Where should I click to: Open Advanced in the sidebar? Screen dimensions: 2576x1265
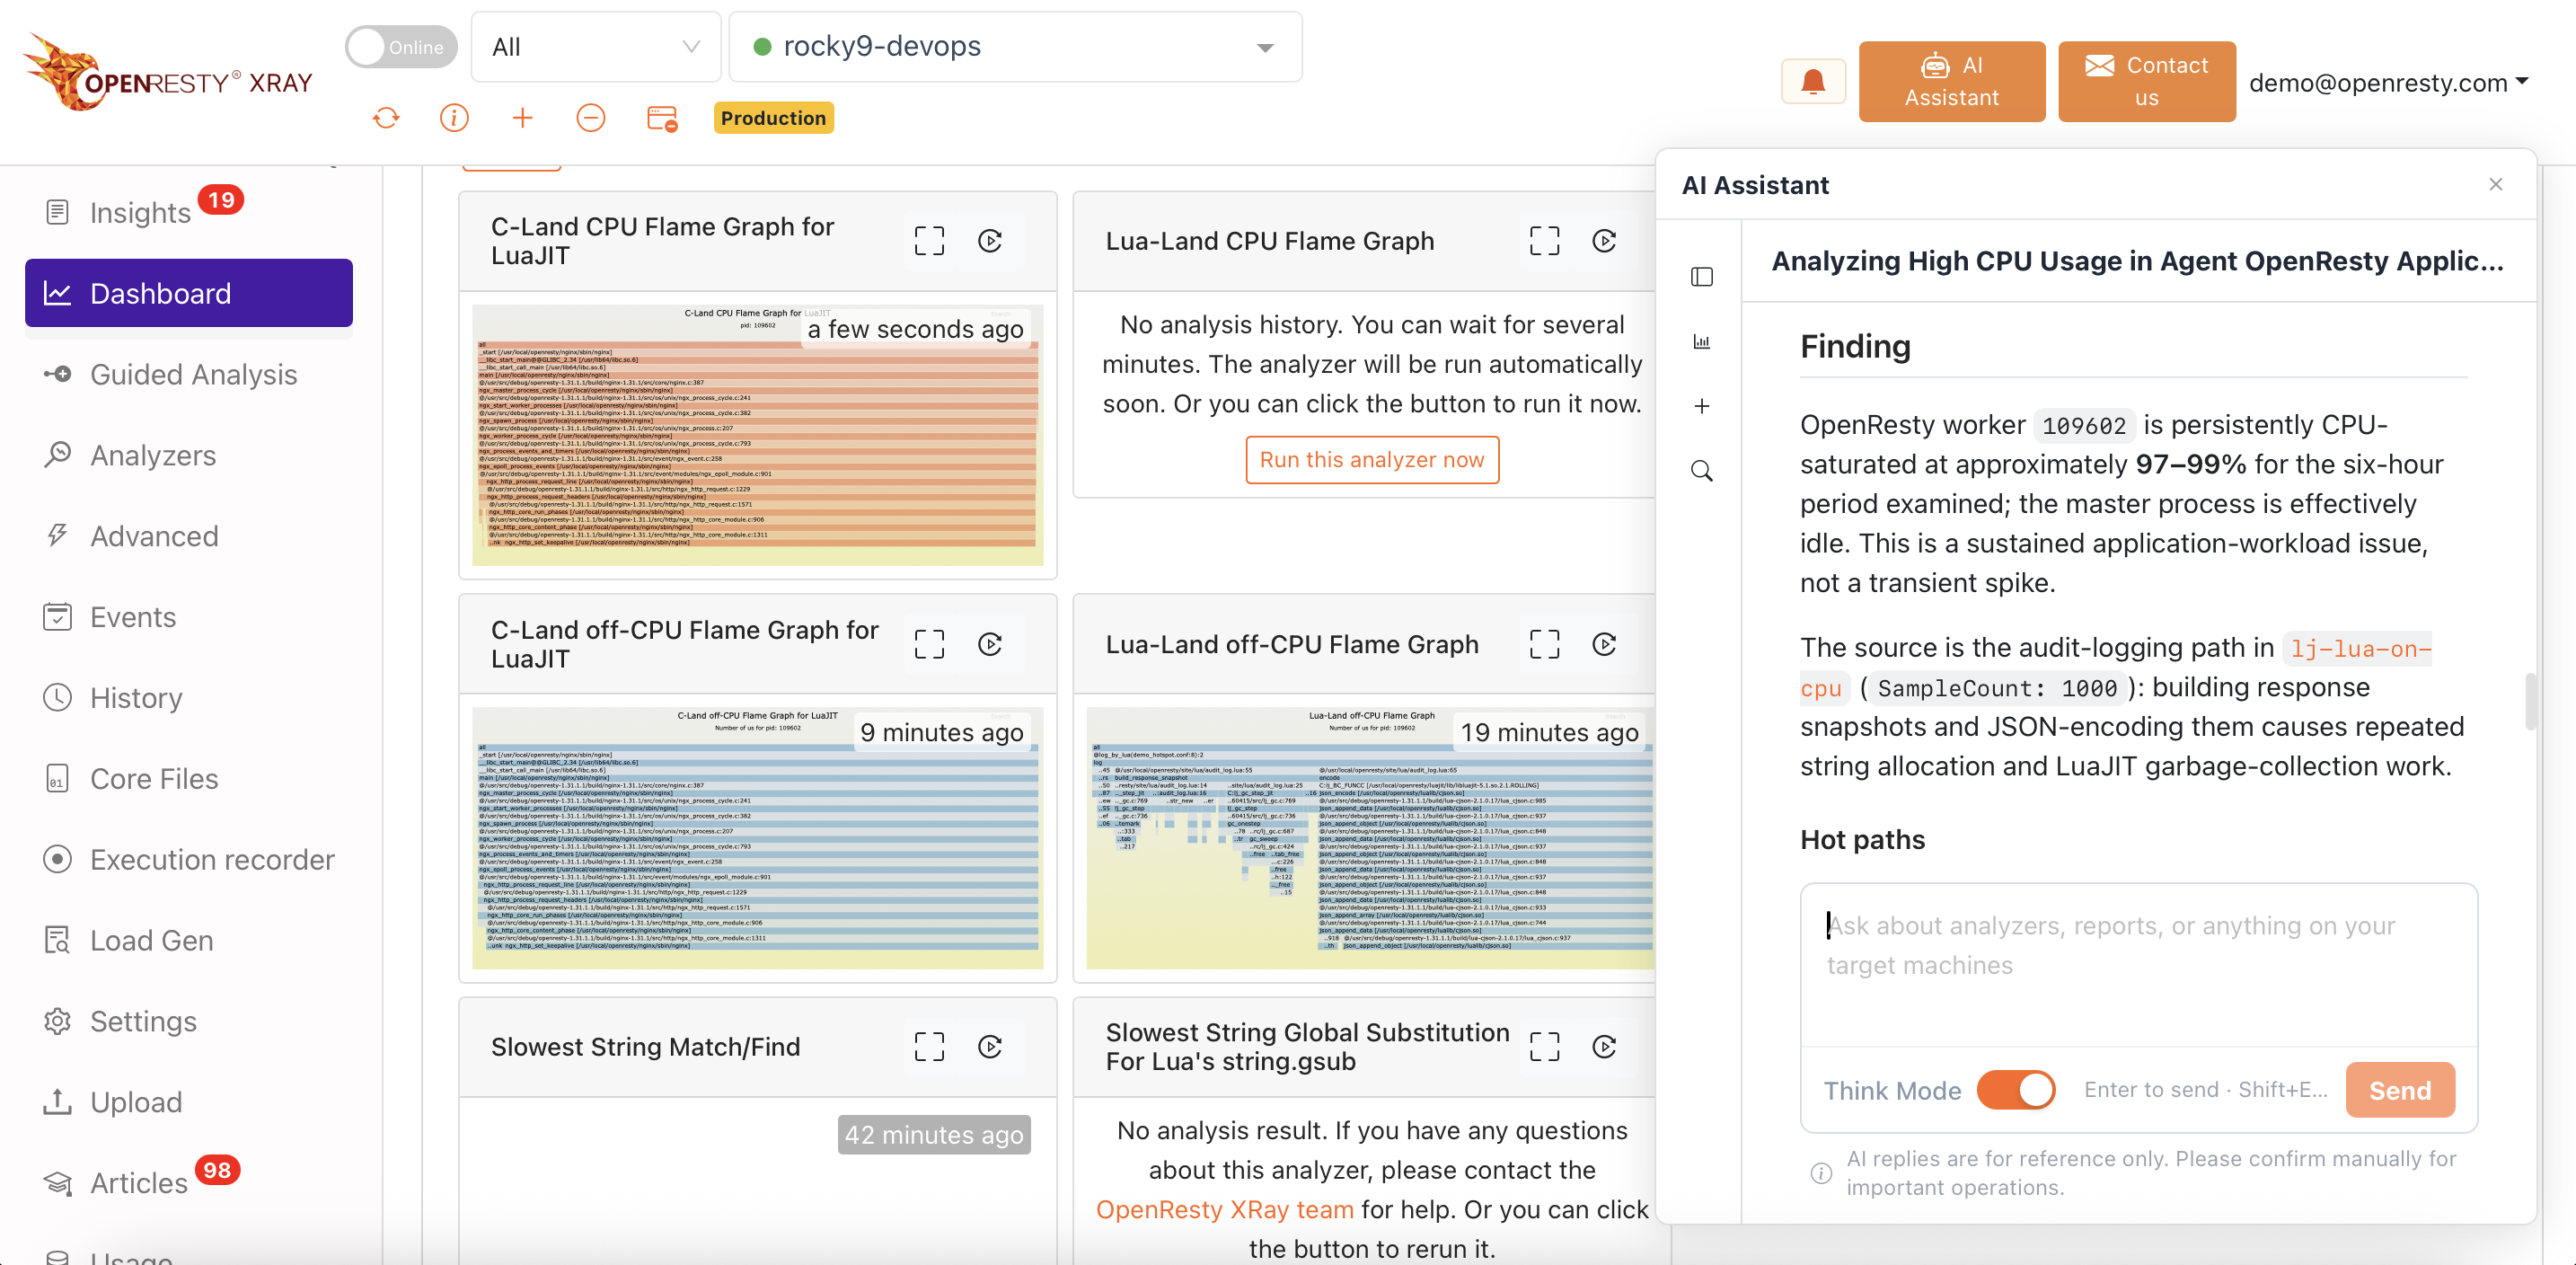tap(189, 536)
